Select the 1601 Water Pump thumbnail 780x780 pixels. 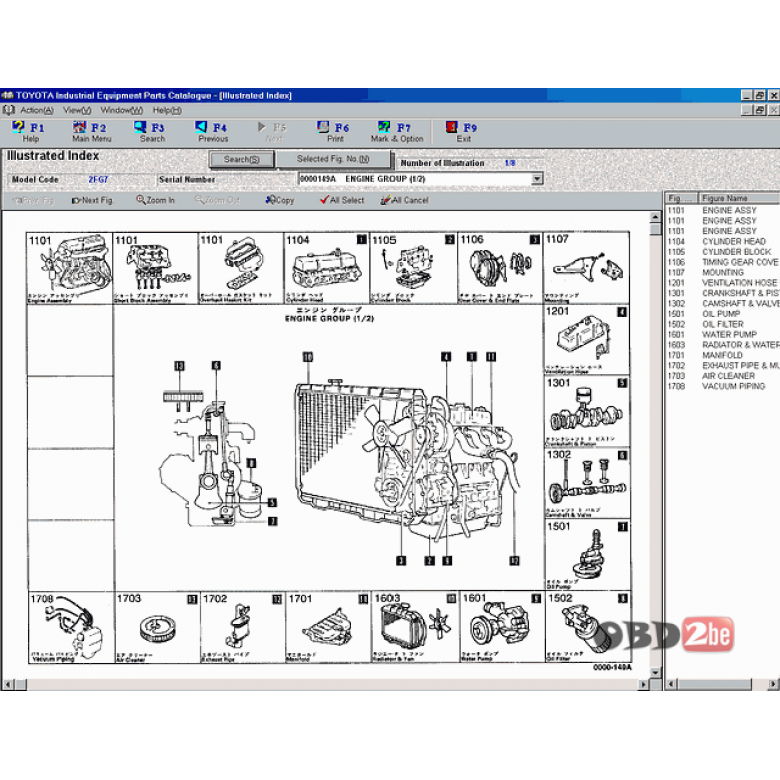pyautogui.click(x=502, y=627)
